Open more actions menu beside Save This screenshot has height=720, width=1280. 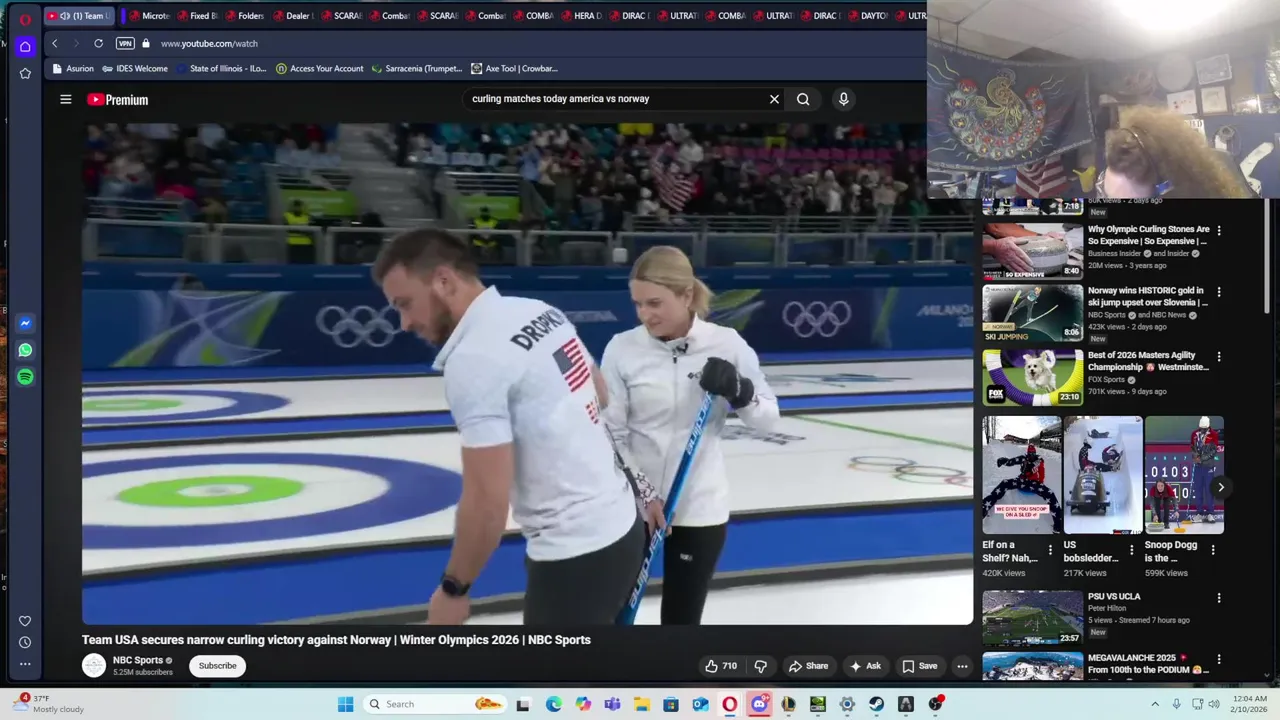(x=962, y=666)
